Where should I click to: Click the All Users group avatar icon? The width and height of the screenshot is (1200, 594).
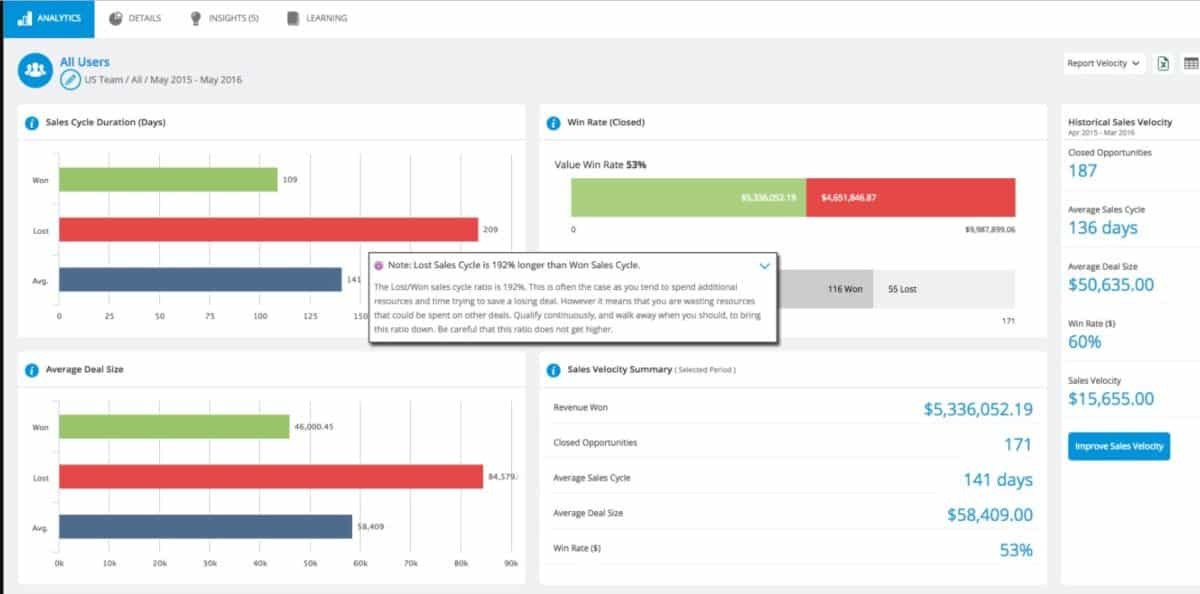click(36, 70)
